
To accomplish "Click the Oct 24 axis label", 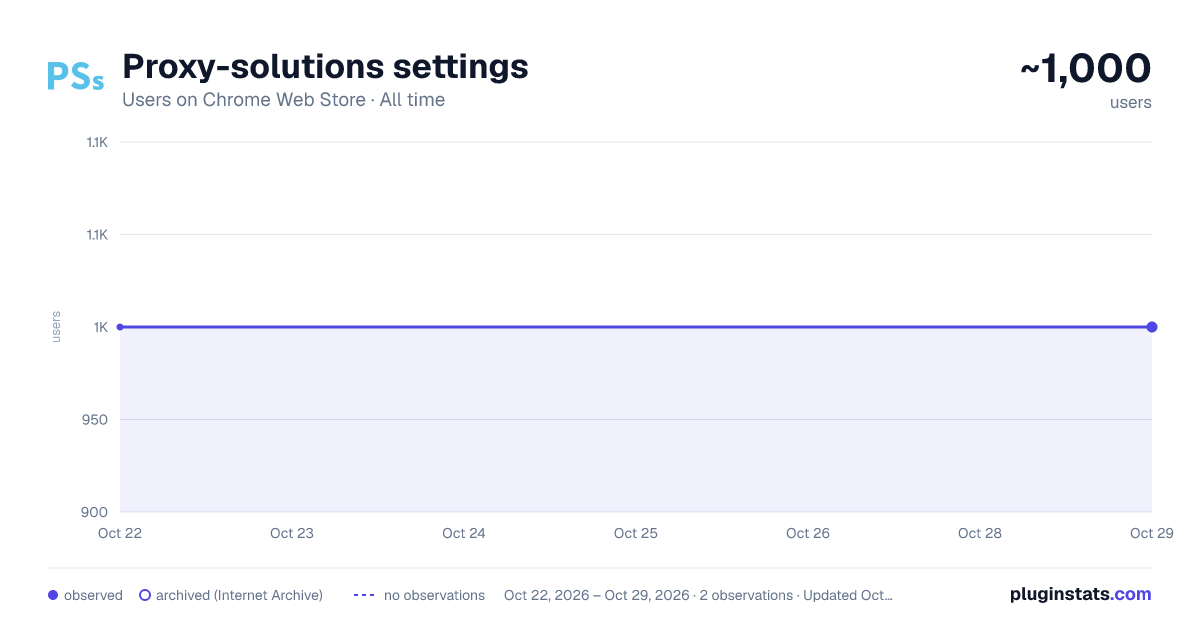I will click(x=464, y=533).
